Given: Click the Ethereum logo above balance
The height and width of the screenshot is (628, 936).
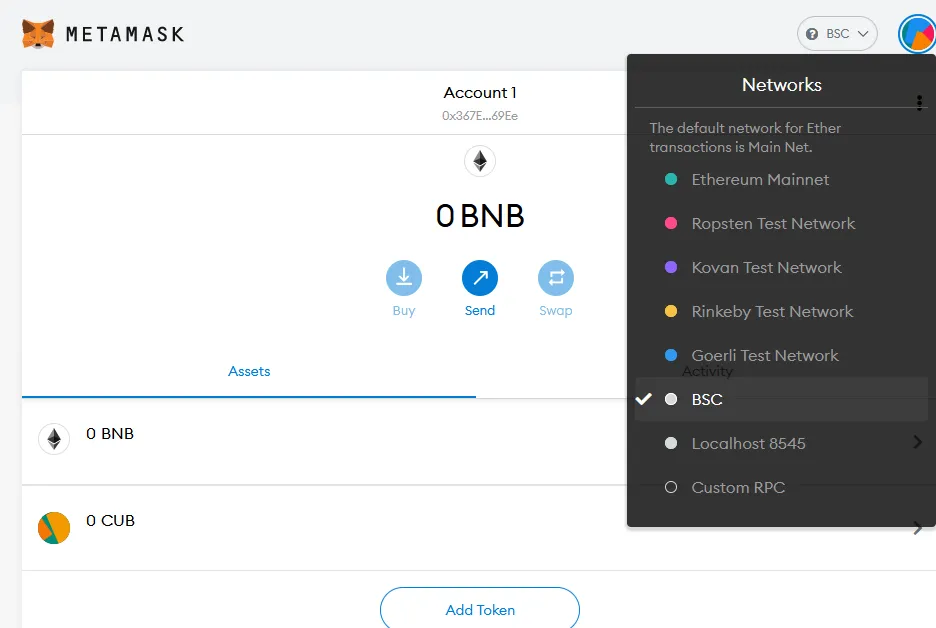Looking at the screenshot, I should point(480,161).
